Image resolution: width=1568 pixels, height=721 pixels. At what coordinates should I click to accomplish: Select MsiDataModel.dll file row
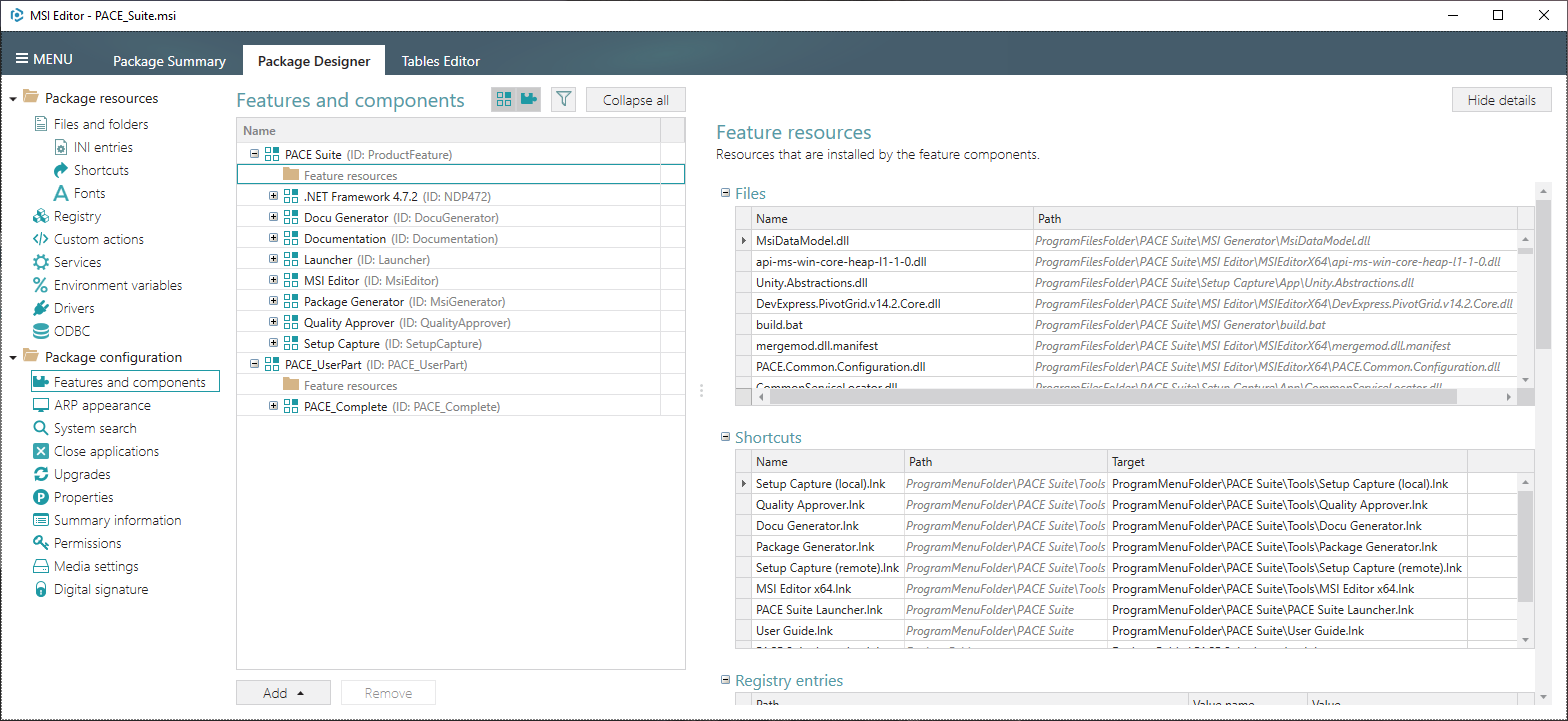tap(1126, 240)
